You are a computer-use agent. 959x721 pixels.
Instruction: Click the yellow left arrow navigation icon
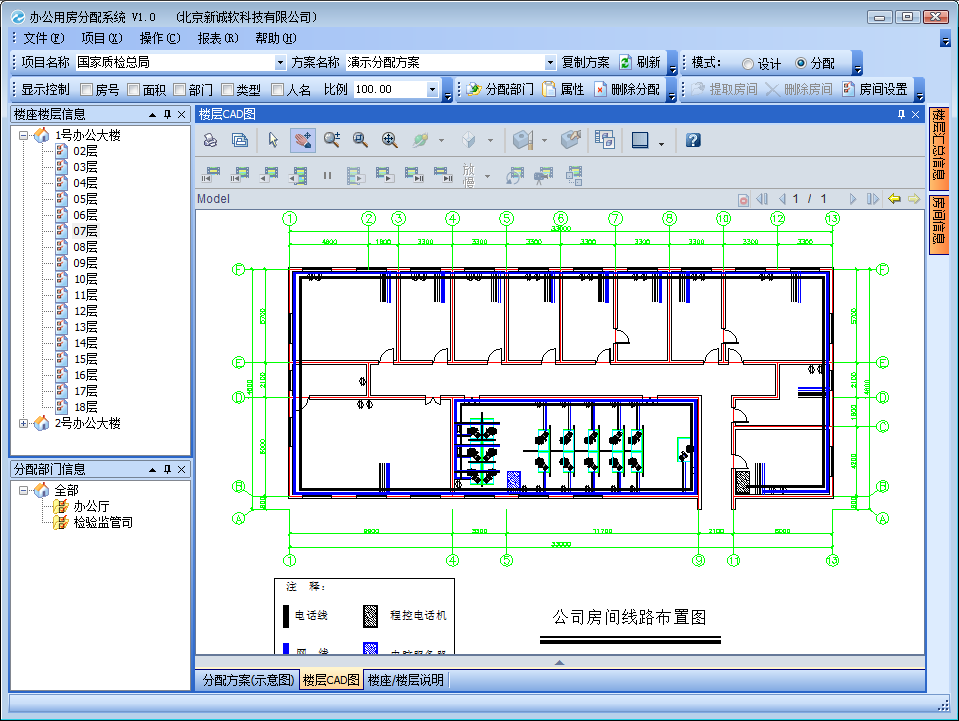click(894, 199)
